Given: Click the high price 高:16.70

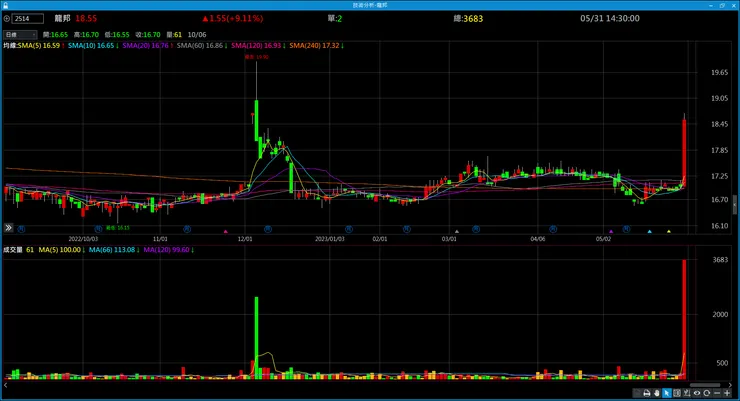Looking at the screenshot, I should coord(86,34).
